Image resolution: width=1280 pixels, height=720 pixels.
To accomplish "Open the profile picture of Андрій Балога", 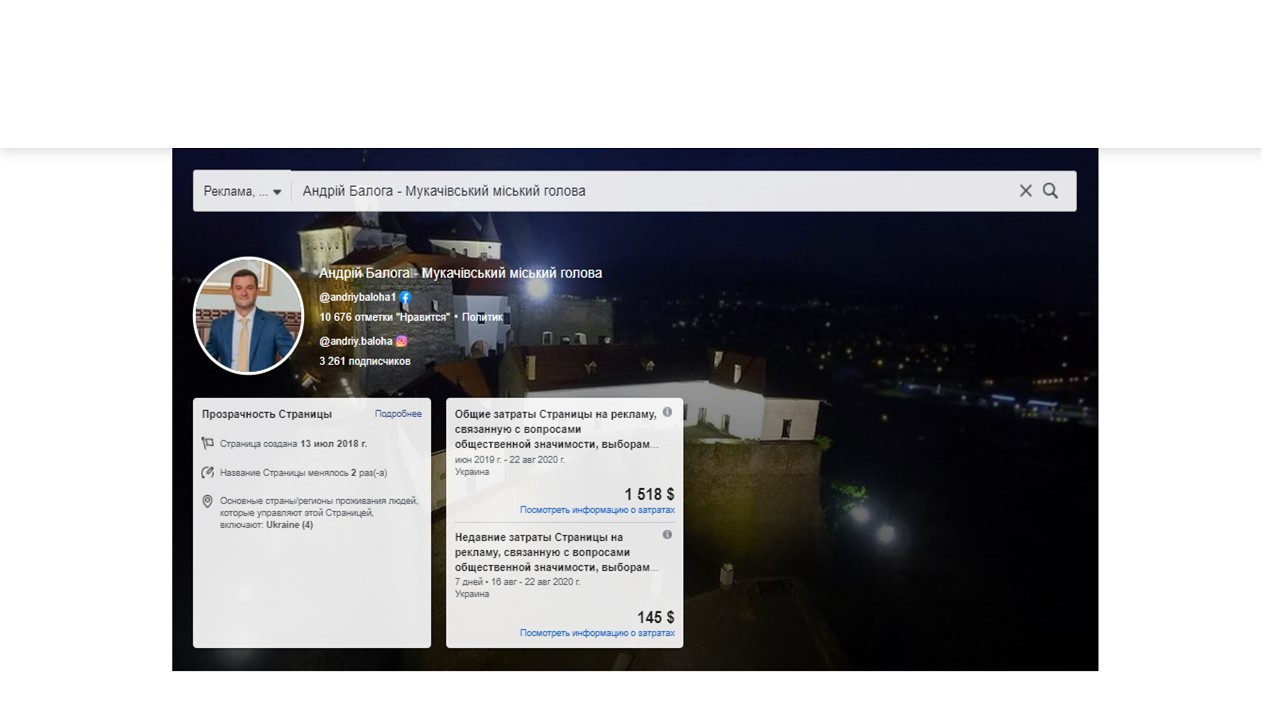I will (248, 316).
